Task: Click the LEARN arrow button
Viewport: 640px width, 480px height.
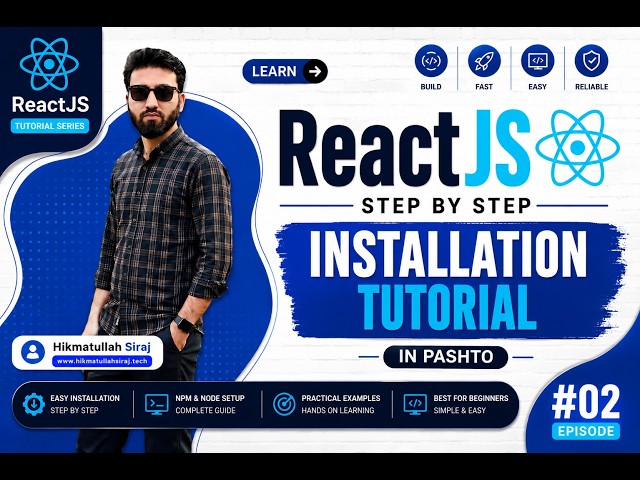Action: click(285, 71)
